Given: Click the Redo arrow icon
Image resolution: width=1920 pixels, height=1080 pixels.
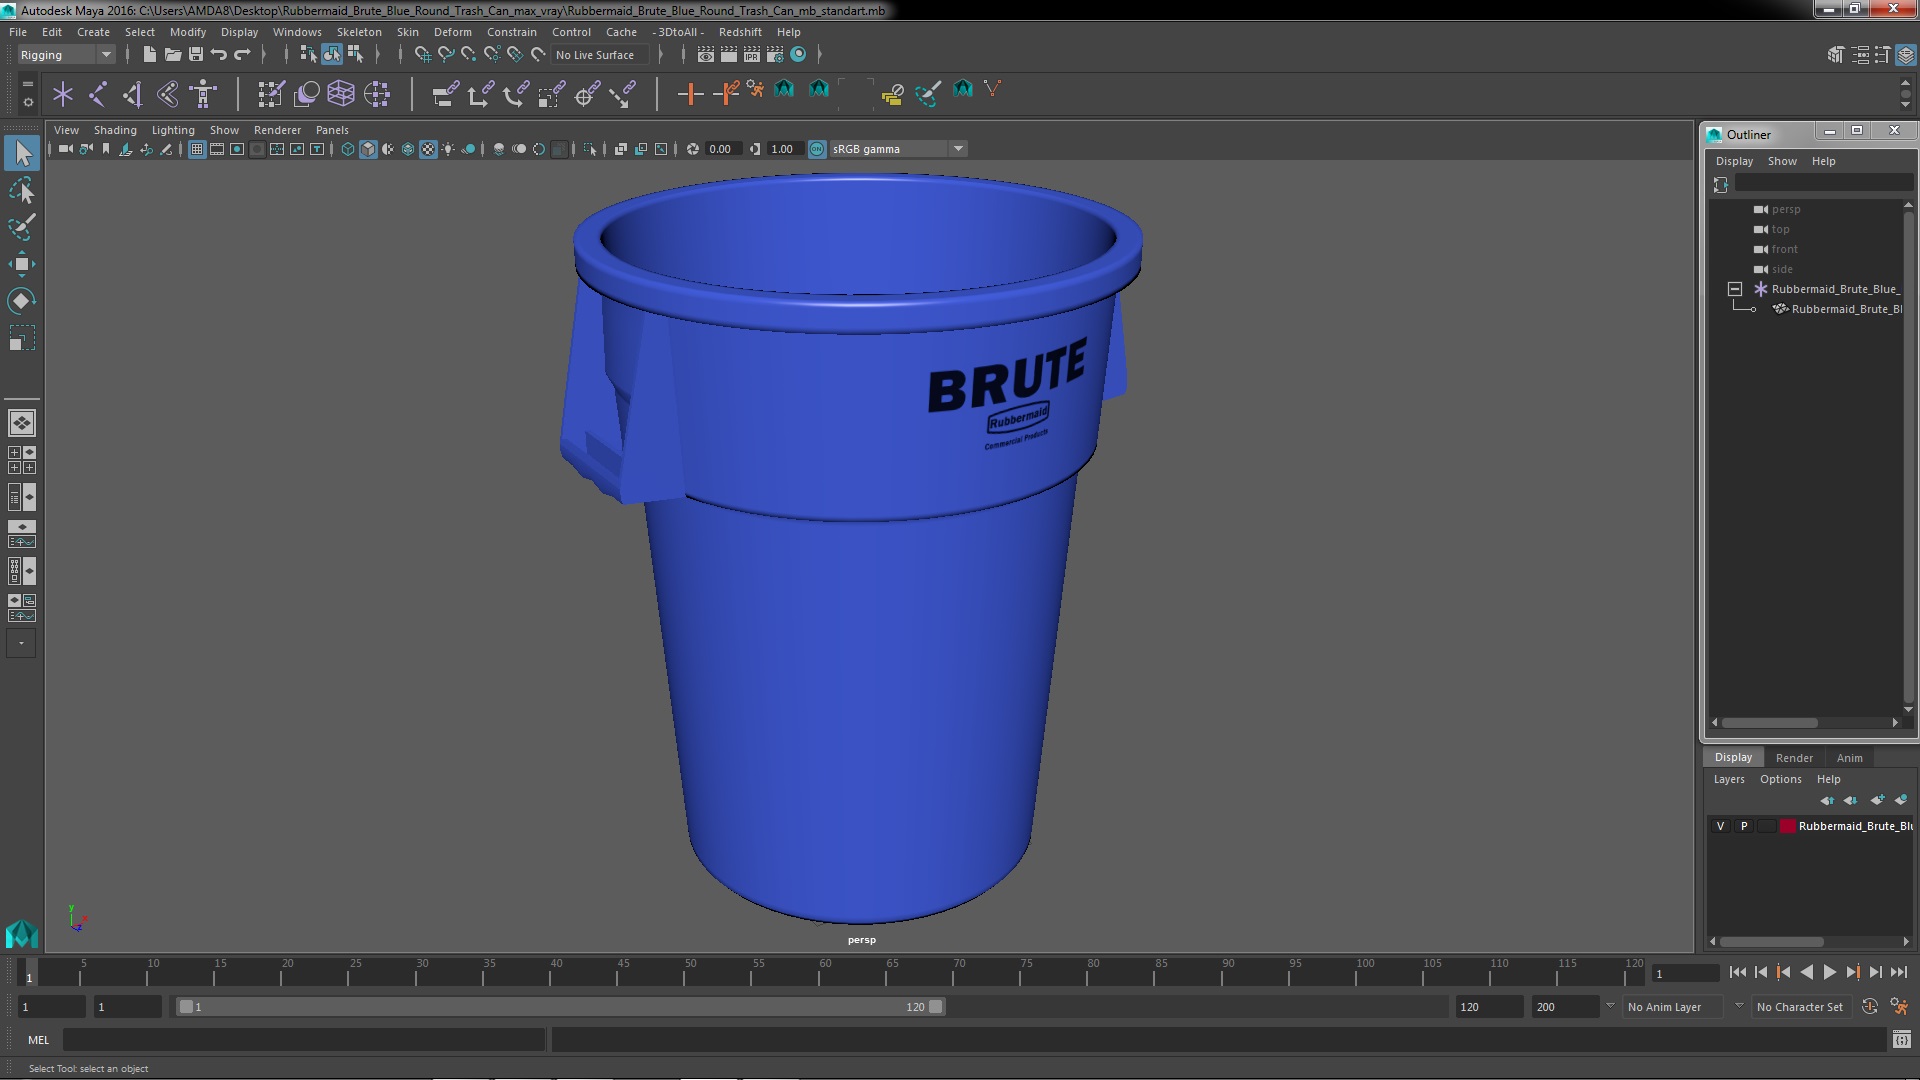Looking at the screenshot, I should point(242,55).
